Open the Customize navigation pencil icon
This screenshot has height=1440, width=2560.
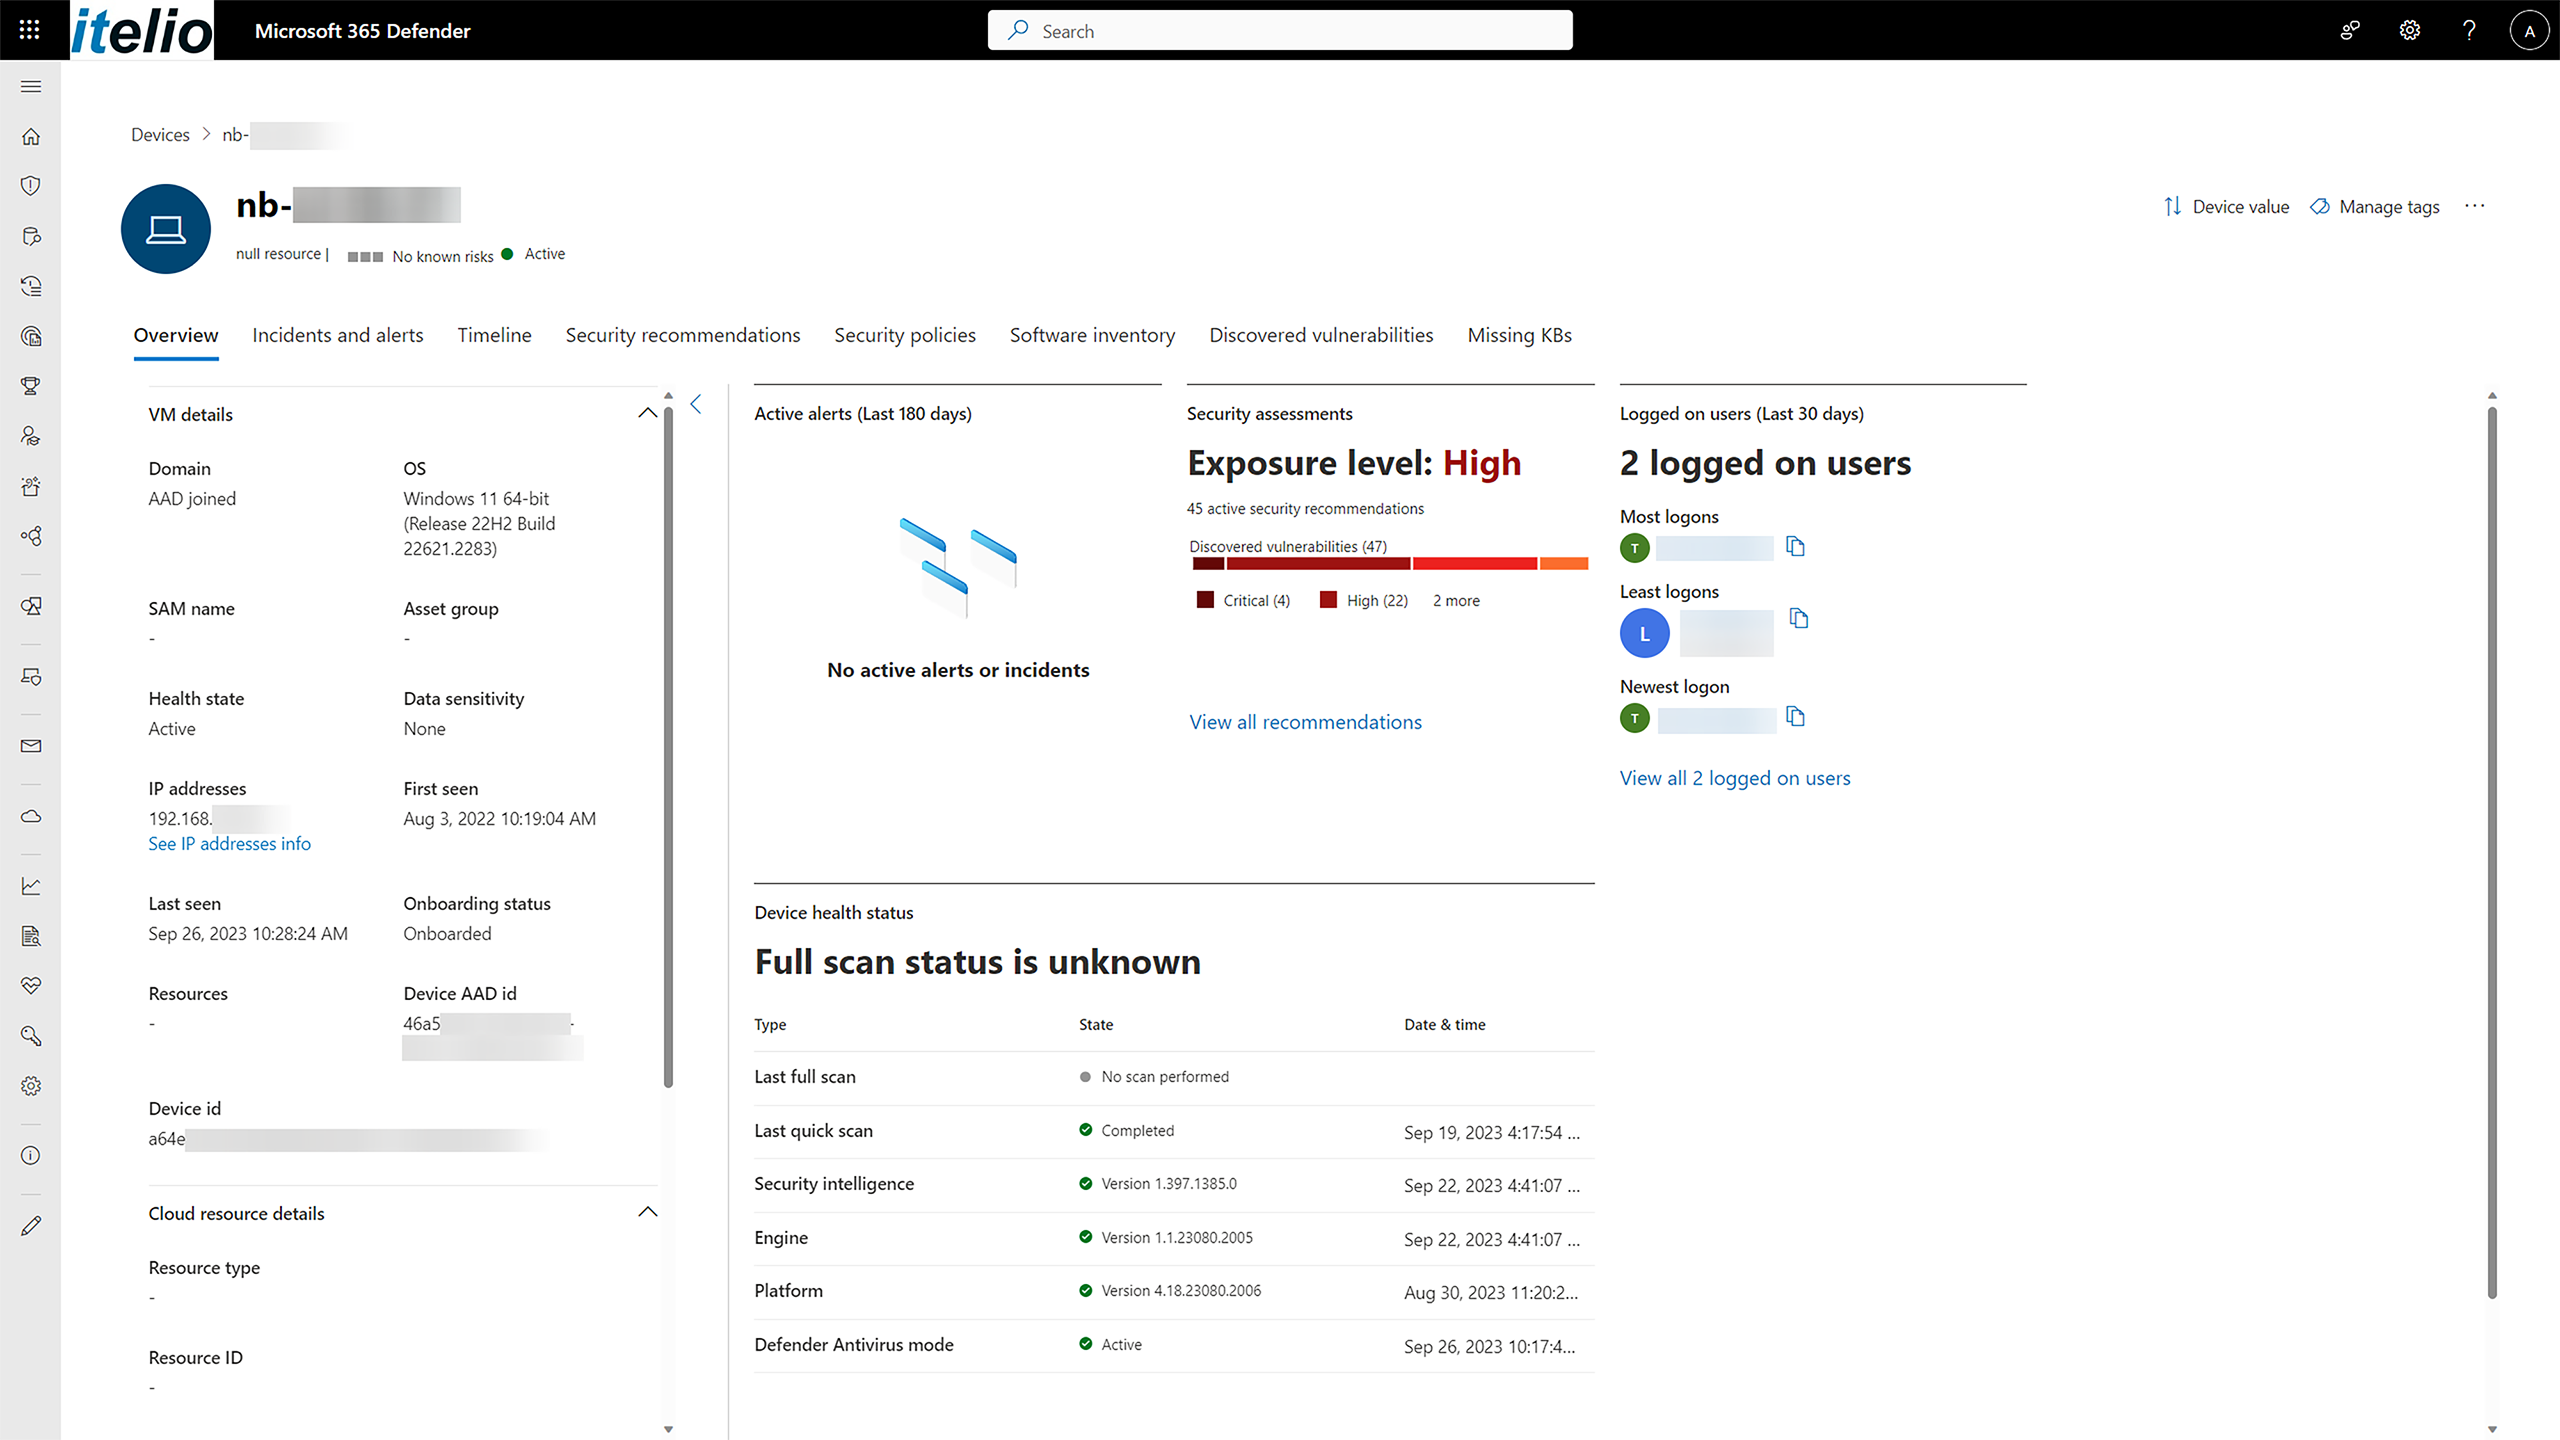coord(31,1225)
